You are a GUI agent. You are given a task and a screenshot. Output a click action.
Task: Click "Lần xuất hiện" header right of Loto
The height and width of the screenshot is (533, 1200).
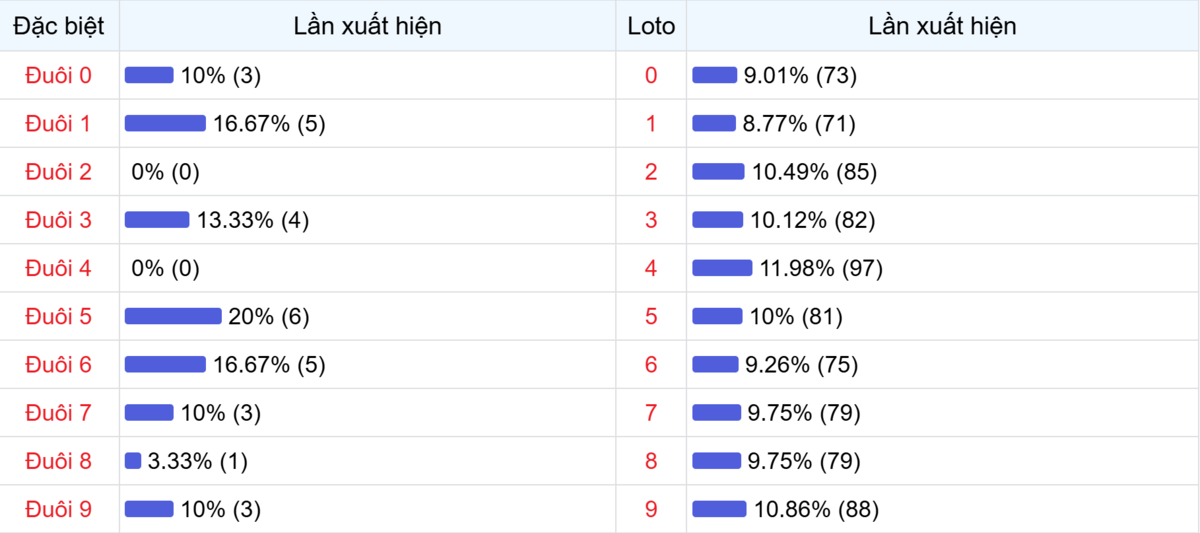click(x=942, y=27)
